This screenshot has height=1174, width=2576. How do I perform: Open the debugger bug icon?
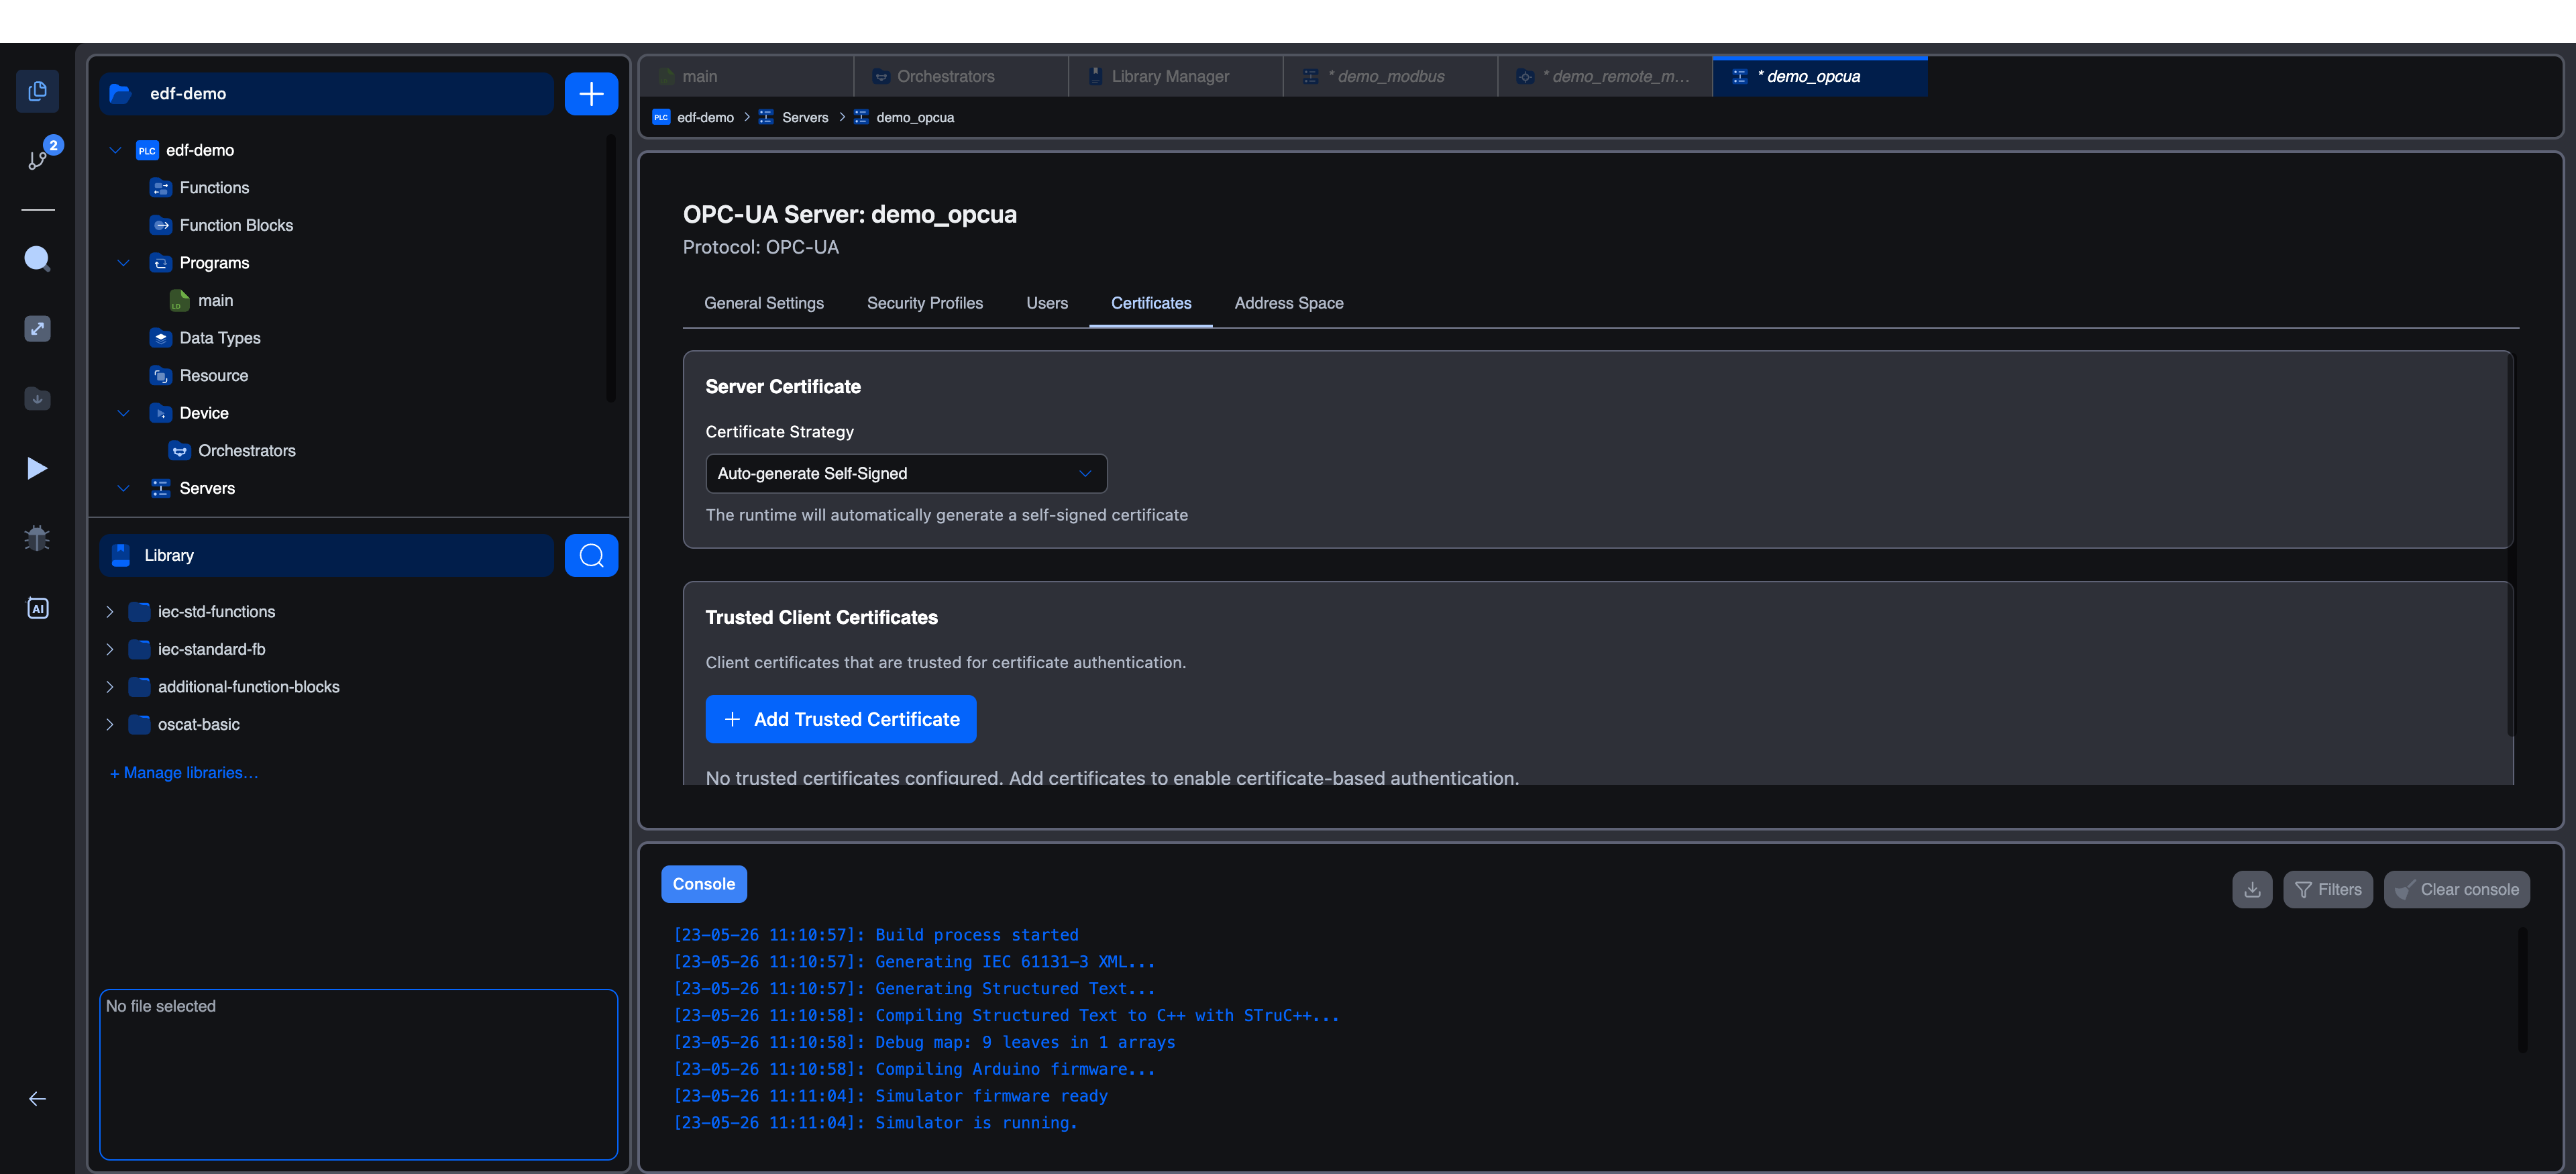37,538
